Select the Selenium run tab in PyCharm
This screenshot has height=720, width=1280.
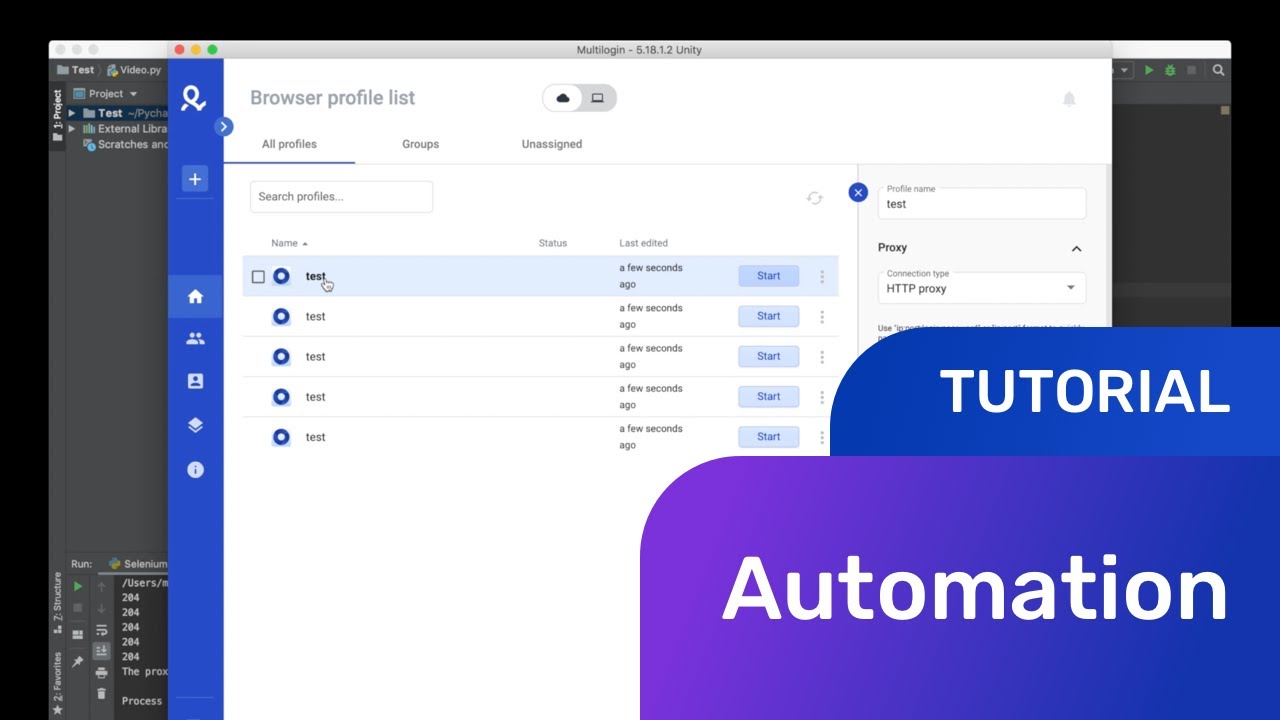[138, 564]
